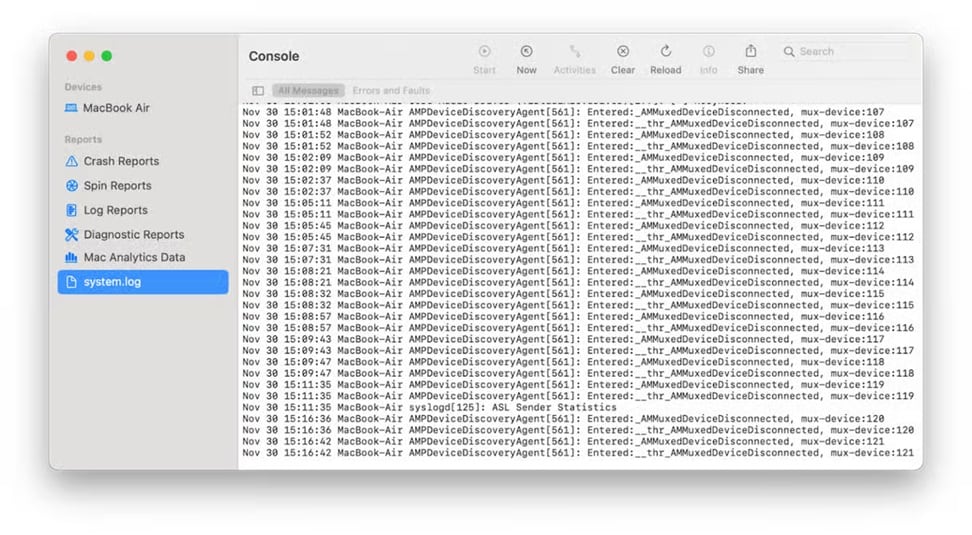Click the Log Reports document icon
972x535 pixels.
pyautogui.click(x=71, y=210)
